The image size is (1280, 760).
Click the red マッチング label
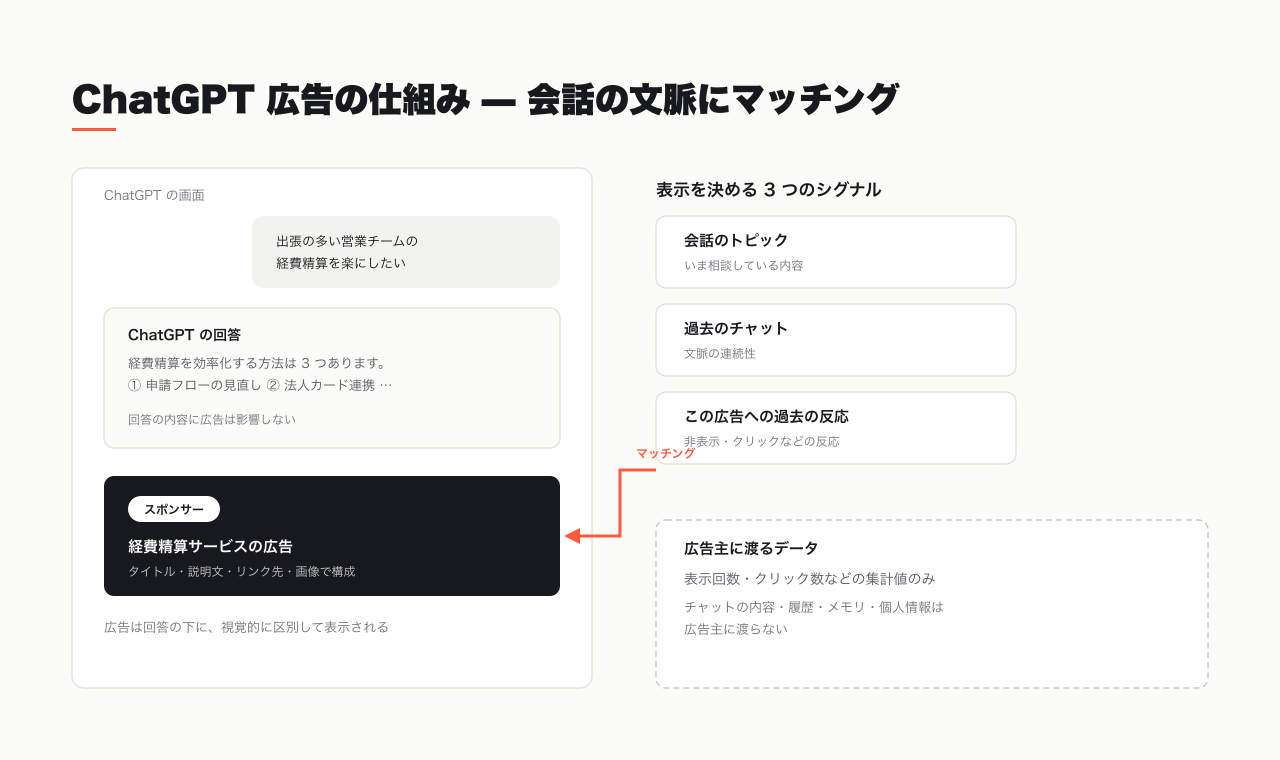point(665,454)
